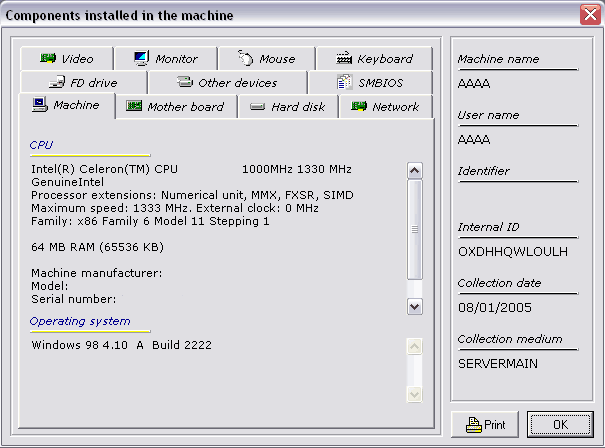Click Collection medium 'SERVERMAIN'
The width and height of the screenshot is (605, 448).
(x=498, y=363)
